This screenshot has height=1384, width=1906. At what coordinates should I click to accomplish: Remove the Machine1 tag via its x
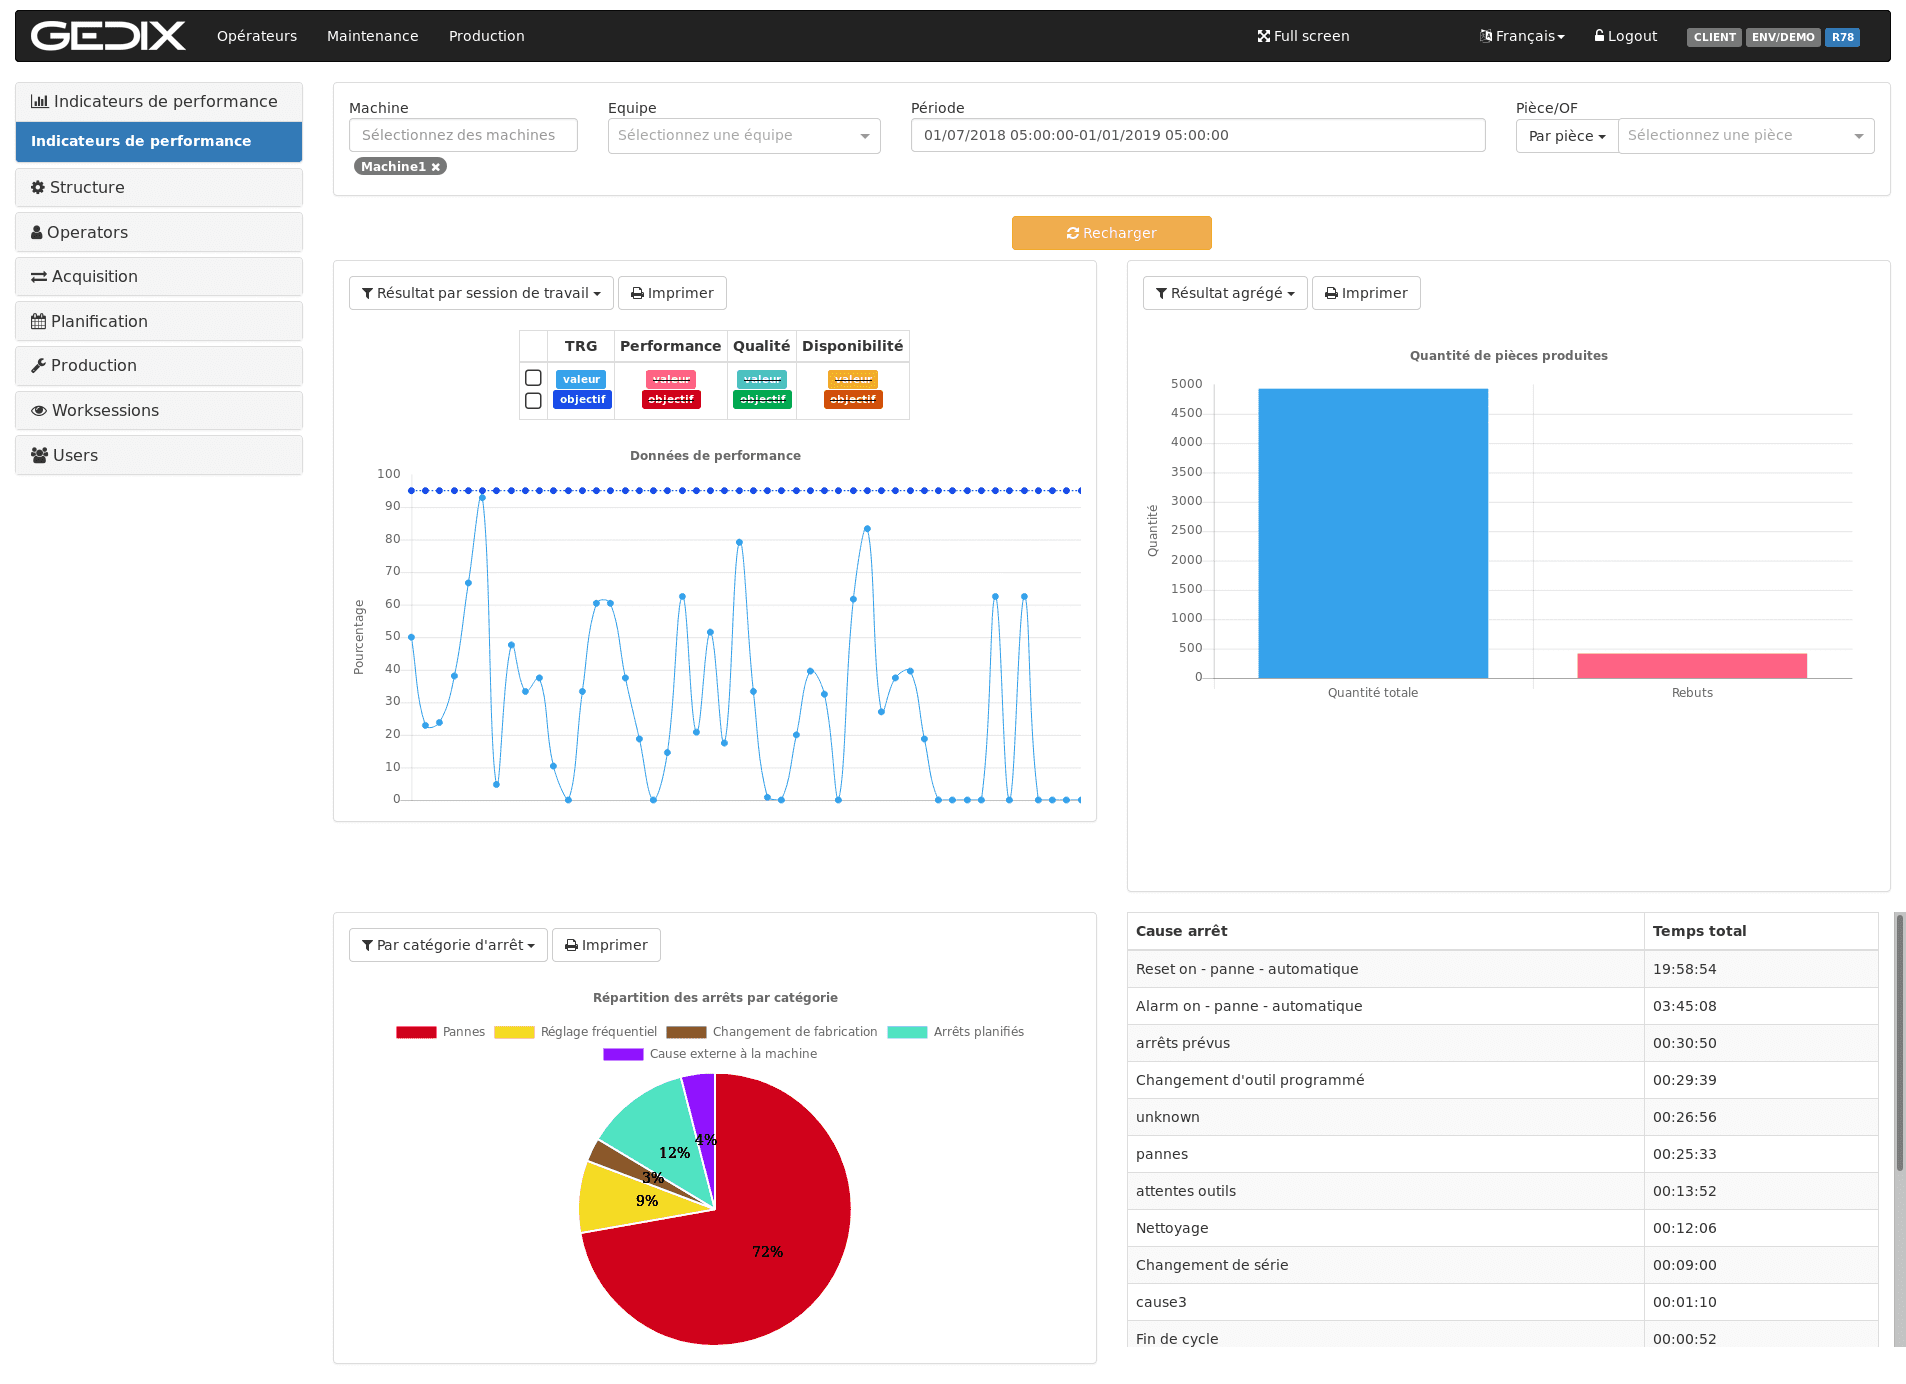point(436,167)
